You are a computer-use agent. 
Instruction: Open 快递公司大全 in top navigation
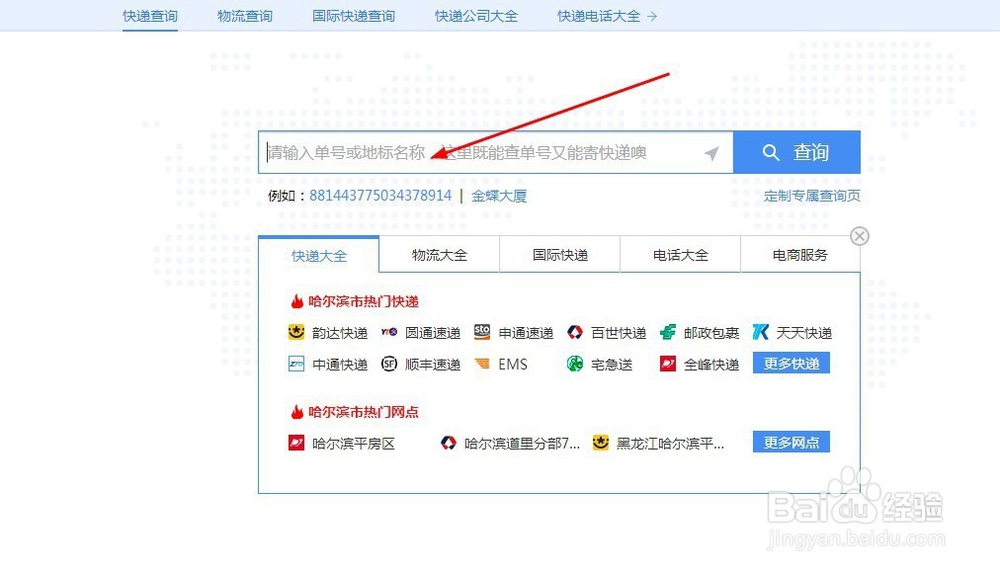tap(476, 16)
